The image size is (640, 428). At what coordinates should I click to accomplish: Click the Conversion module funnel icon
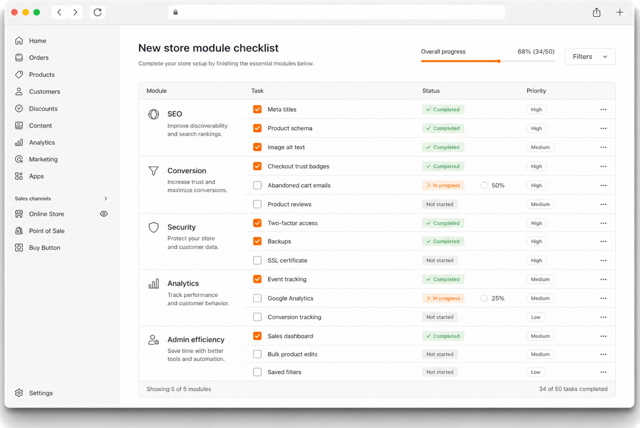click(x=153, y=171)
